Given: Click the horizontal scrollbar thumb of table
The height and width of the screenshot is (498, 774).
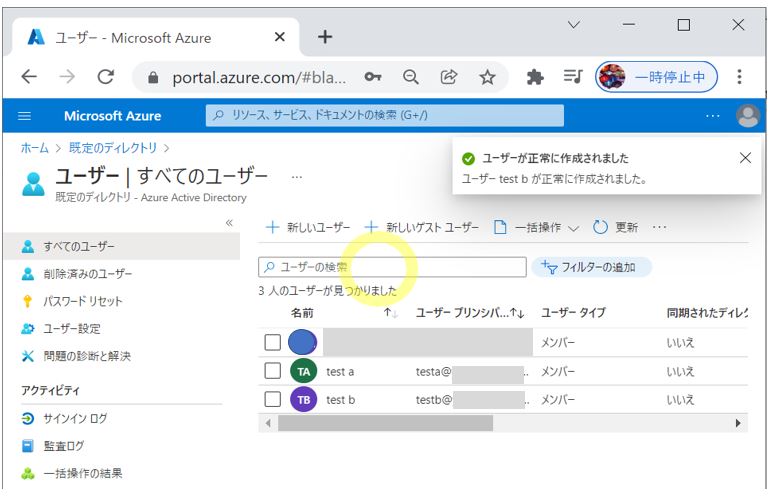Looking at the screenshot, I should (x=385, y=423).
